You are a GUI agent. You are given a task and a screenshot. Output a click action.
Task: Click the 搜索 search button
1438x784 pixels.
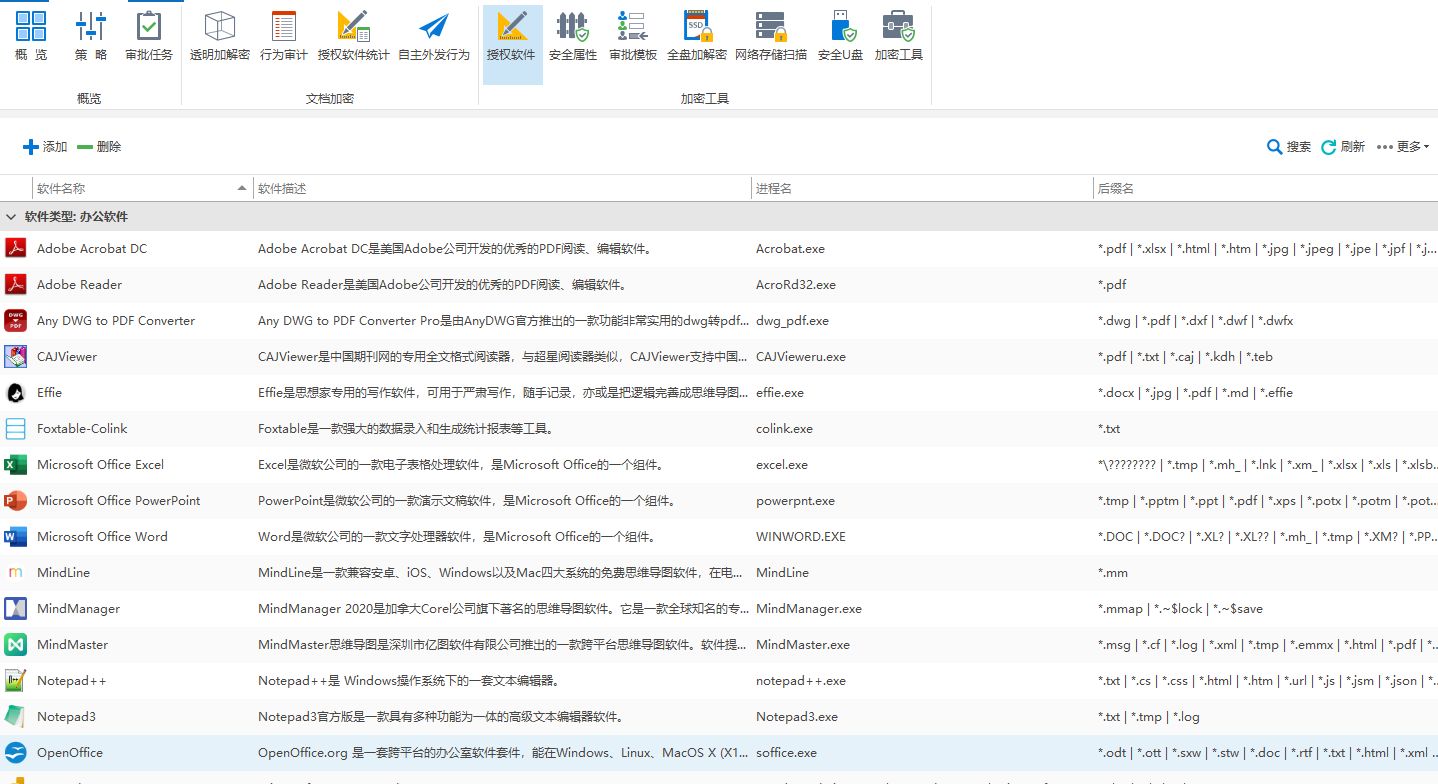pyautogui.click(x=1289, y=147)
